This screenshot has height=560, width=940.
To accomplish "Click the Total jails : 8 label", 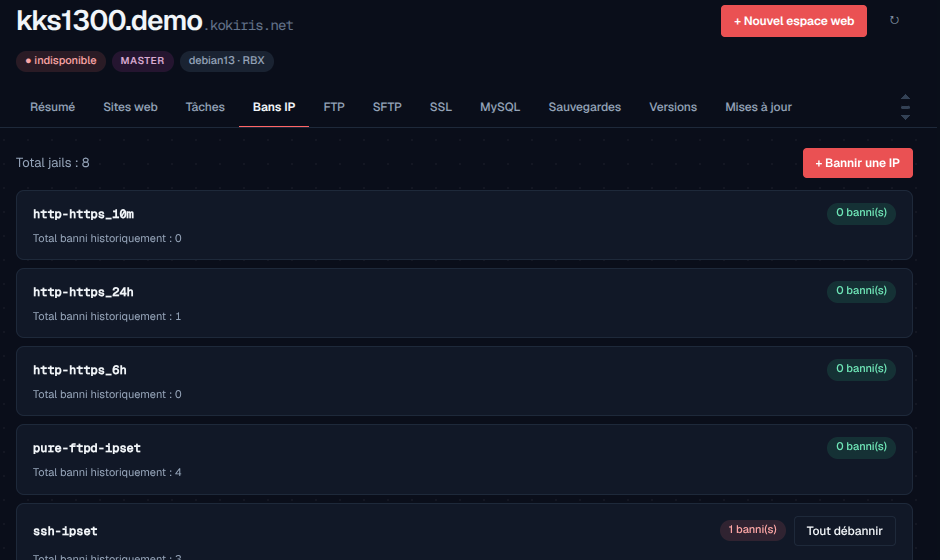I will (x=53, y=163).
